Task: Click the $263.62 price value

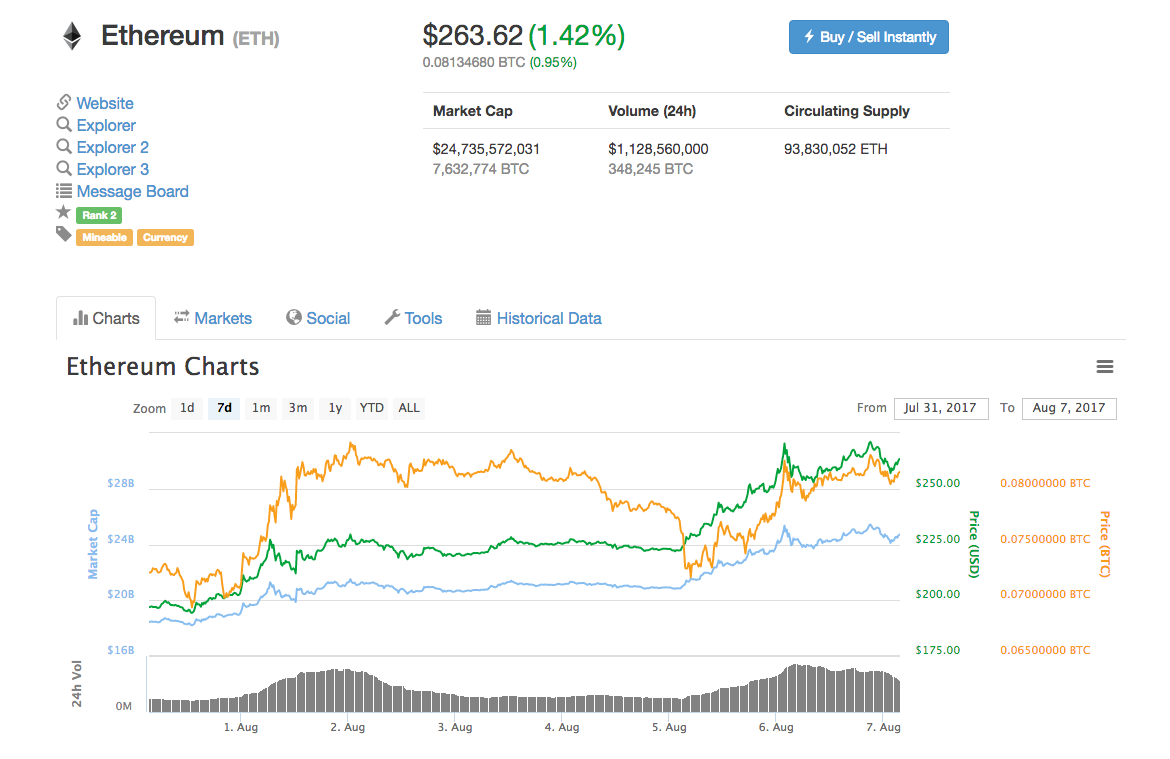Action: [472, 36]
